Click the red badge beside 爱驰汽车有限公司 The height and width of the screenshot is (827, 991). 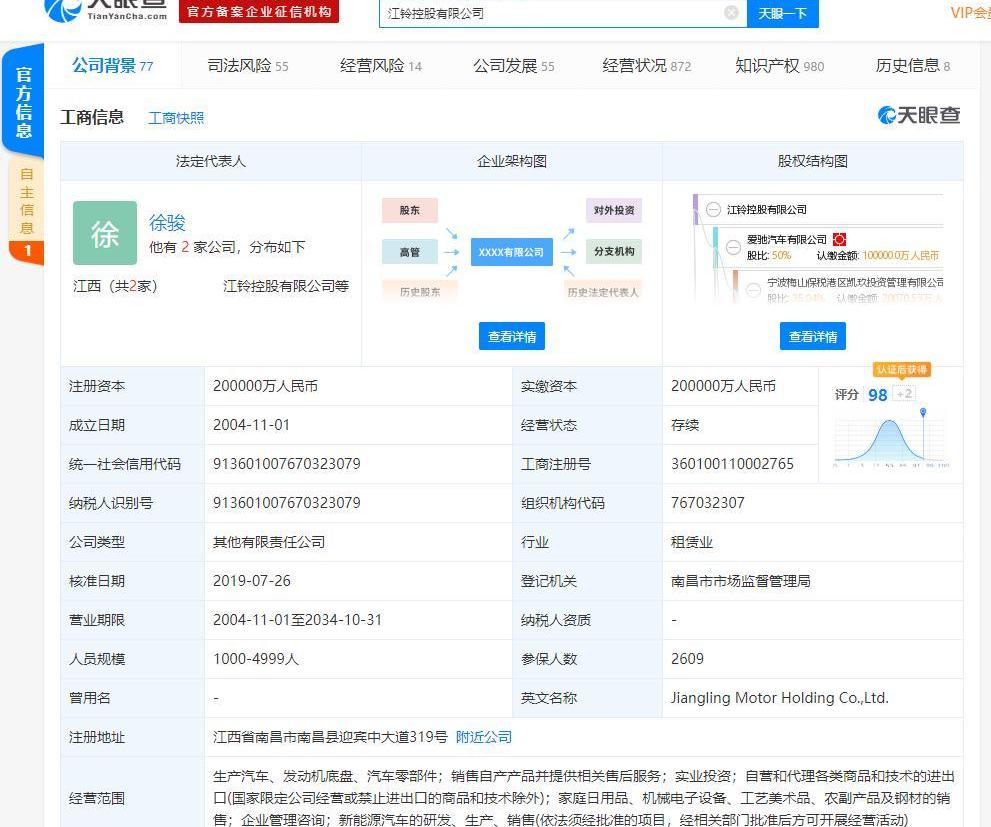point(839,239)
